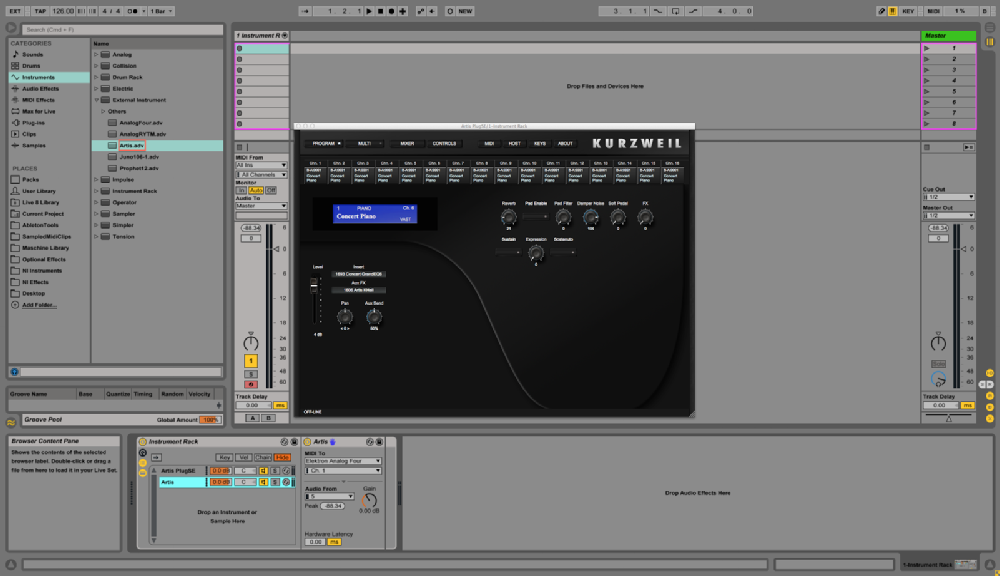Image resolution: width=1000 pixels, height=576 pixels.
Task: Click the browser preview button beside search
Action: pos(11,29)
